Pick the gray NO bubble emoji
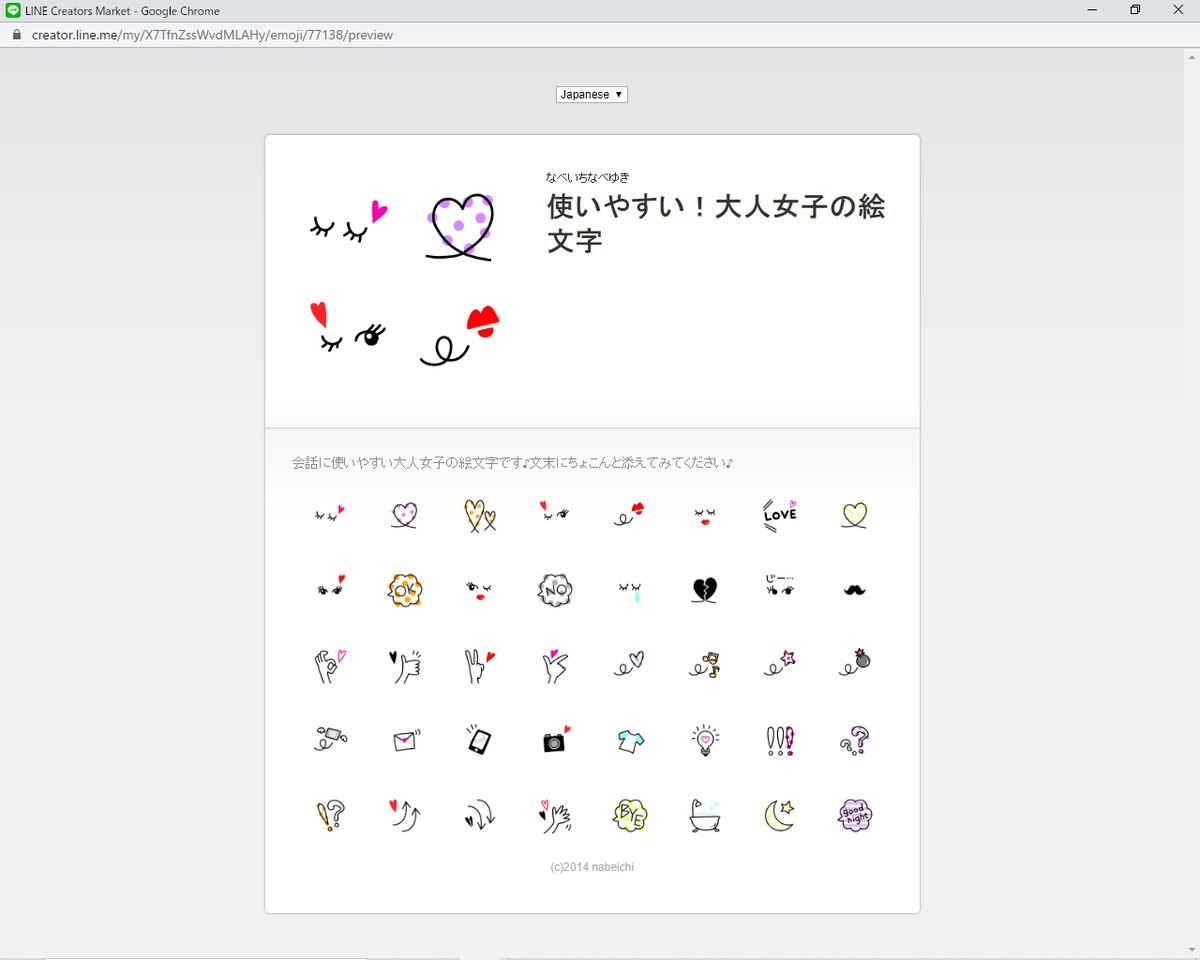This screenshot has height=960, width=1200. coord(554,590)
